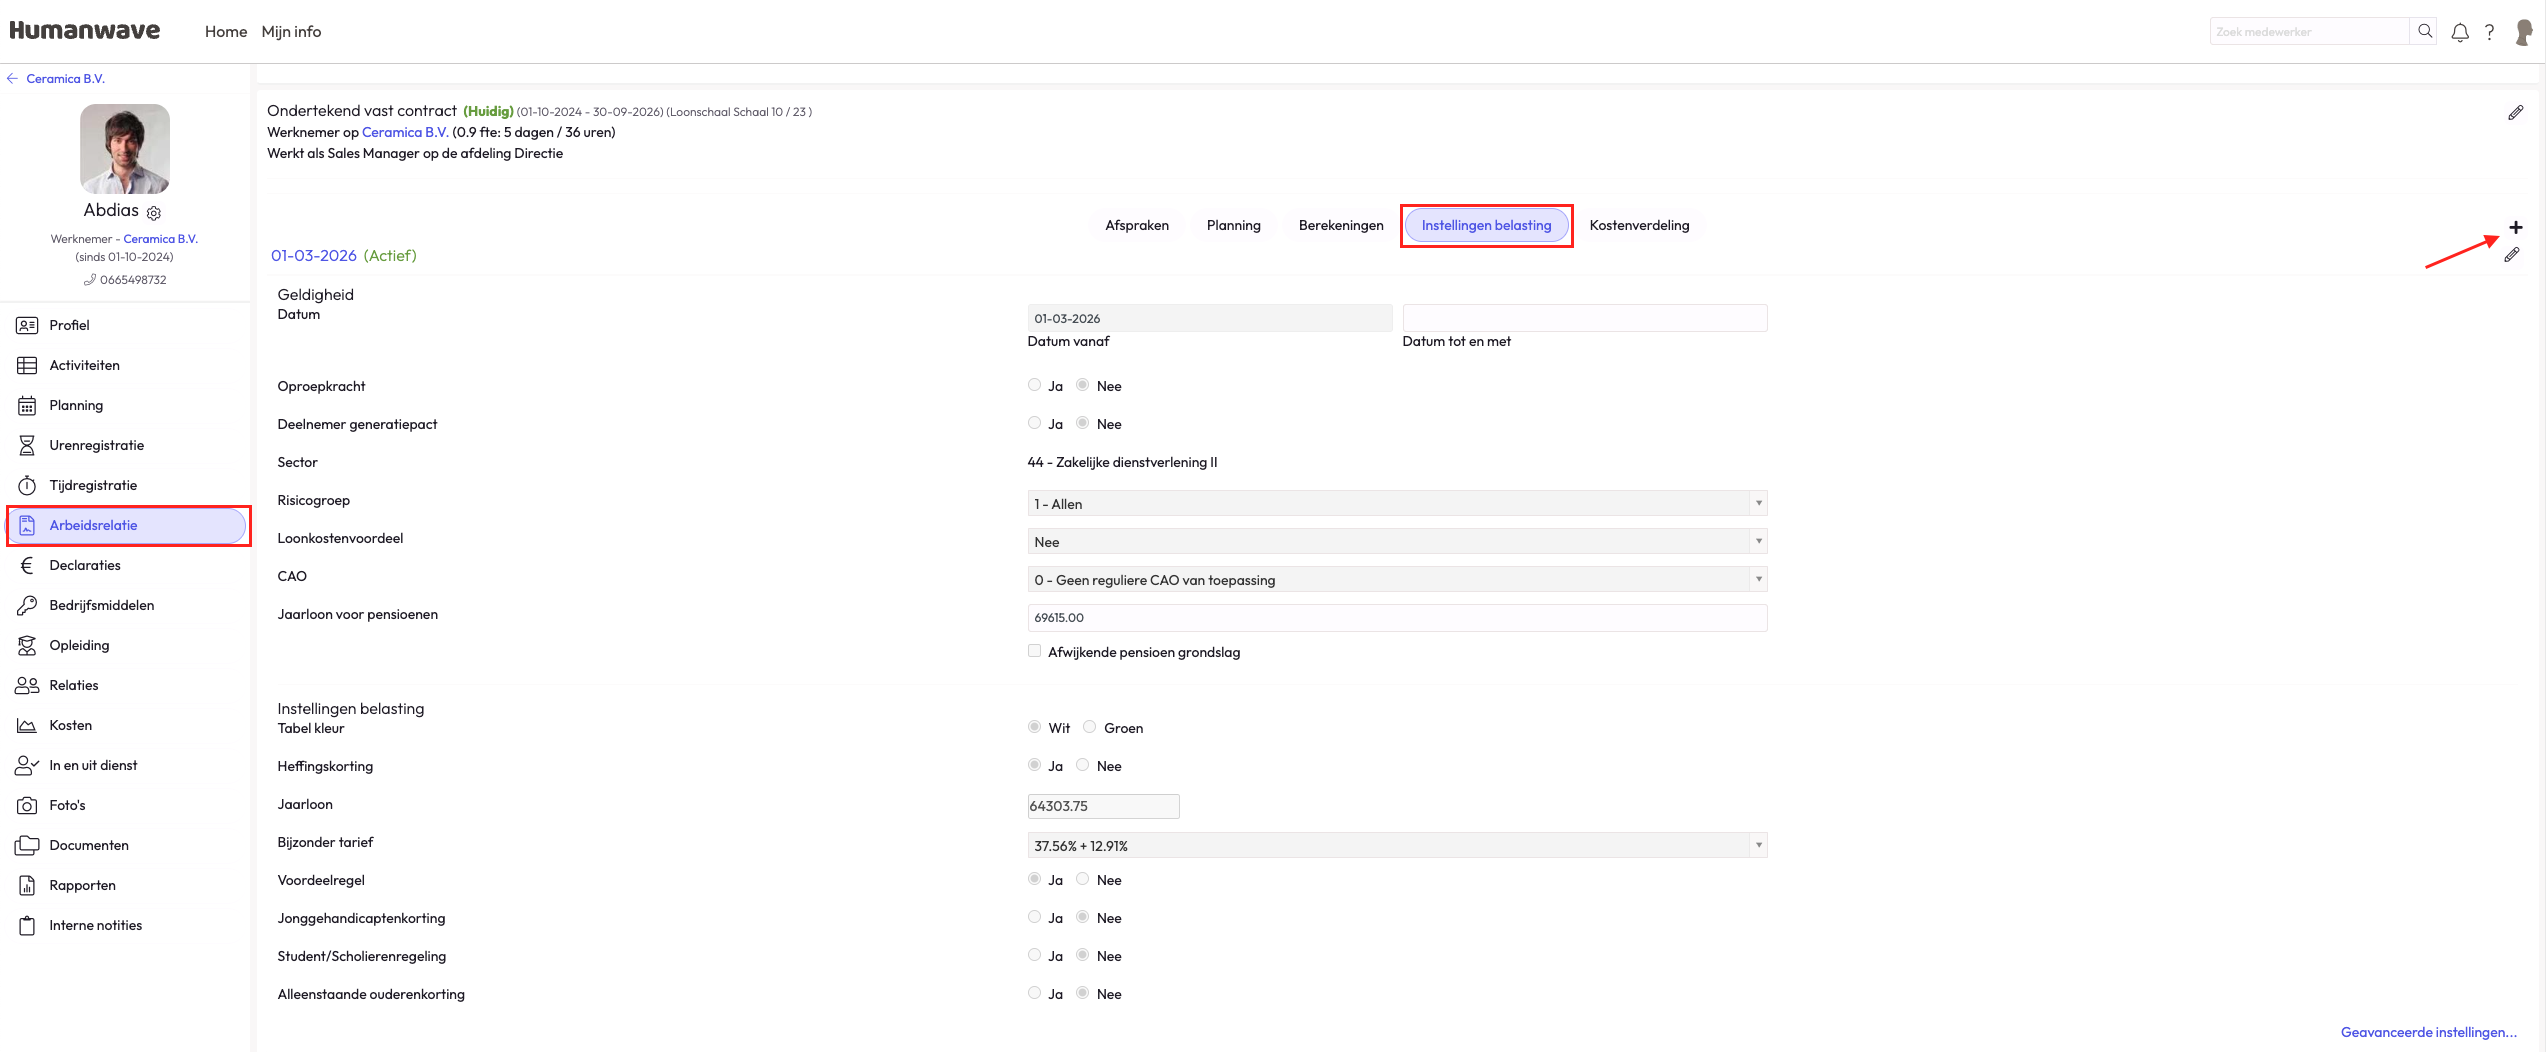Screen dimensions: 2546x1052
Task: Switch to the Kostenverdeling tab
Action: [1638, 225]
